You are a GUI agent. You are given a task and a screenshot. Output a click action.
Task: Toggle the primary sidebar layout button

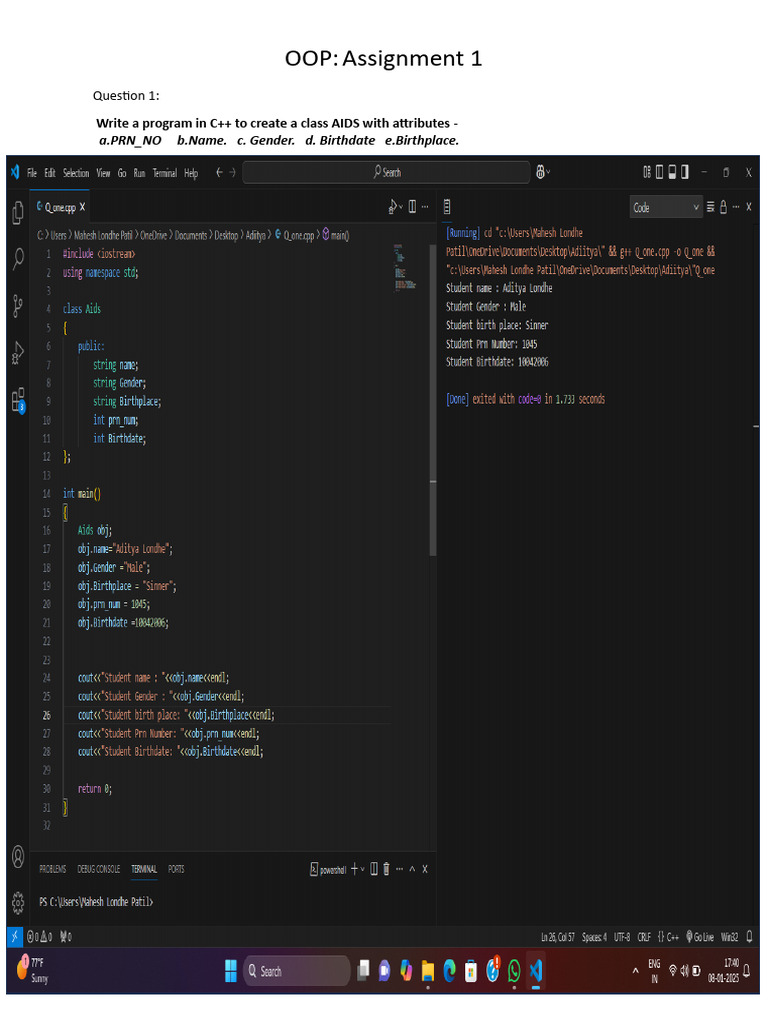pyautogui.click(x=660, y=172)
